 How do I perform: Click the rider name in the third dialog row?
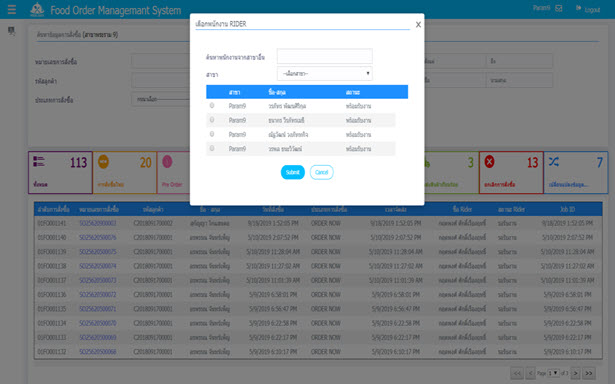pos(288,135)
